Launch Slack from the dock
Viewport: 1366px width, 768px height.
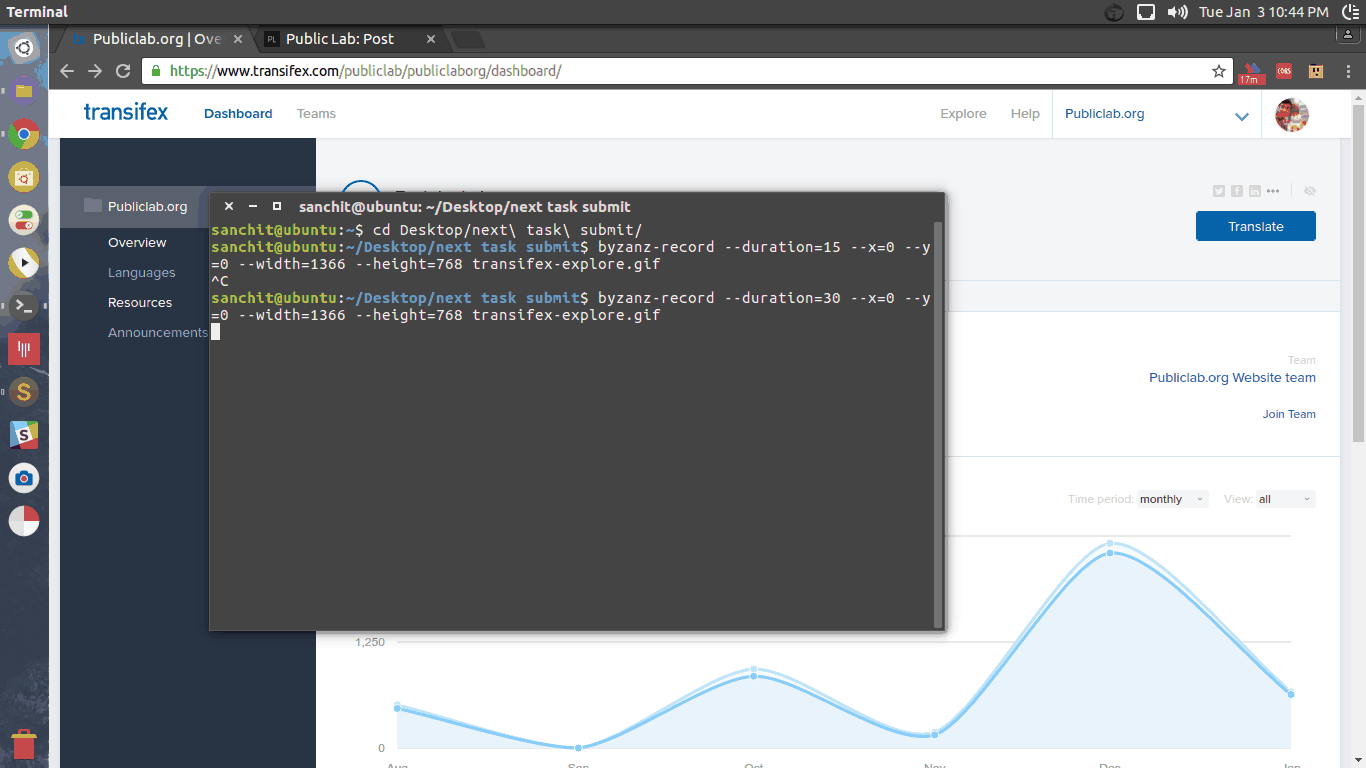24,435
